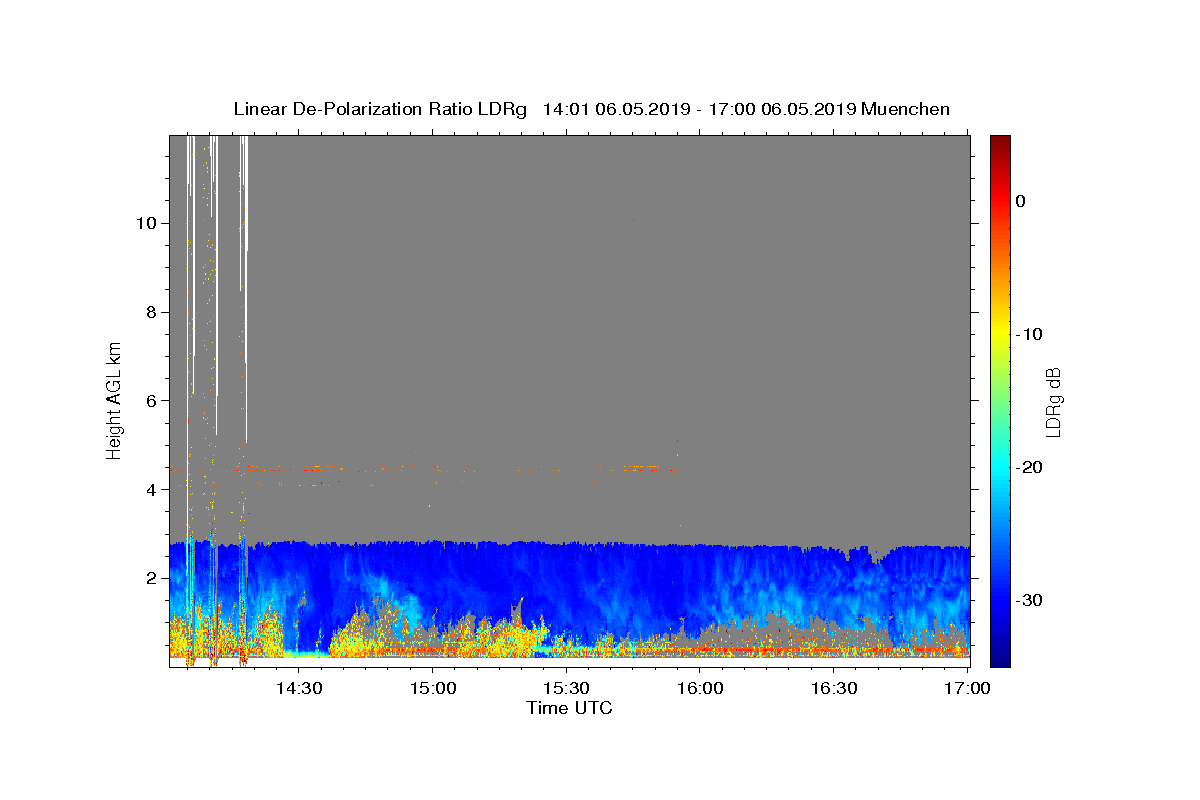Click the 'LDRg dB' colorbar label
The image size is (1200, 800).
coord(1053,402)
